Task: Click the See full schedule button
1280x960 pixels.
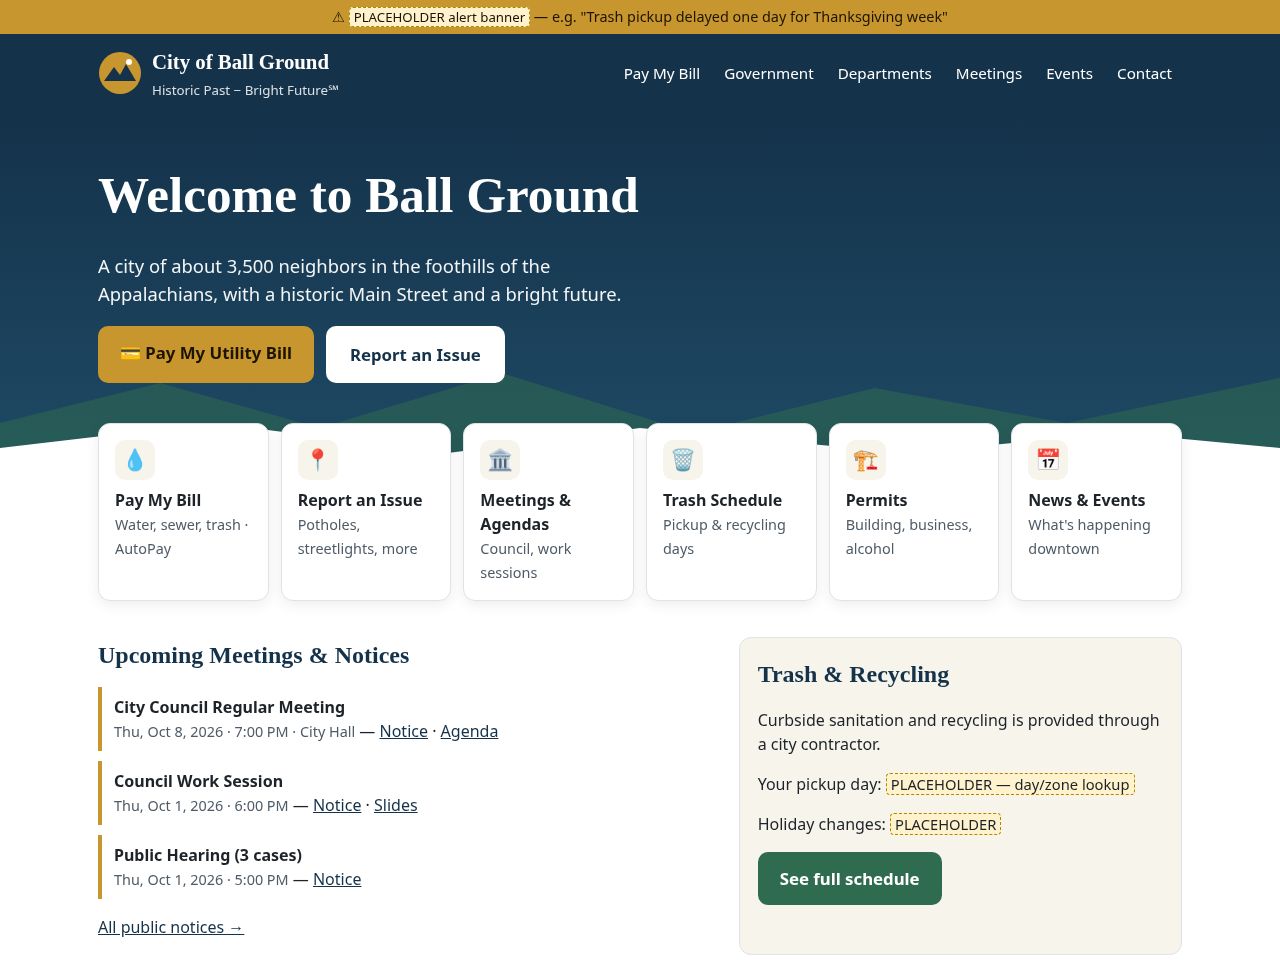Action: point(850,879)
